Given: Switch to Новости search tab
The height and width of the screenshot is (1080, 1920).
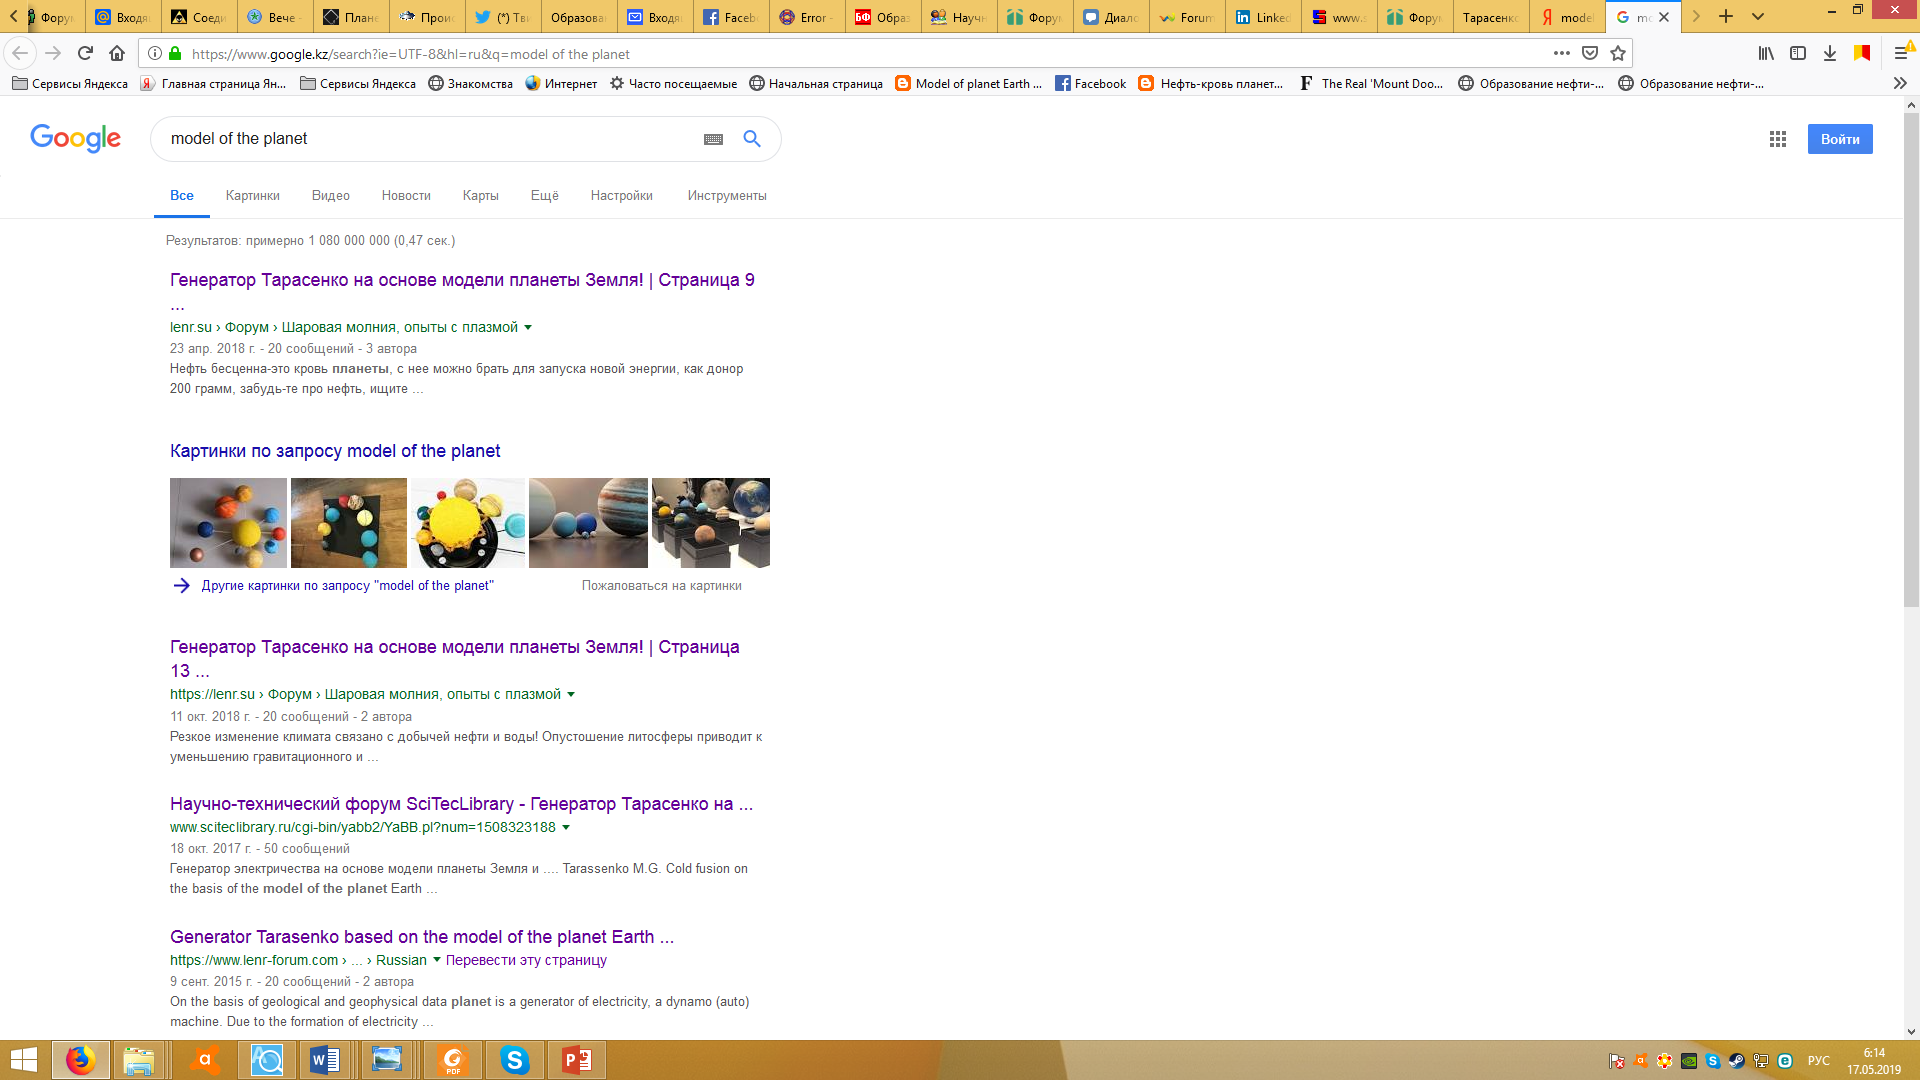Looking at the screenshot, I should tap(405, 196).
